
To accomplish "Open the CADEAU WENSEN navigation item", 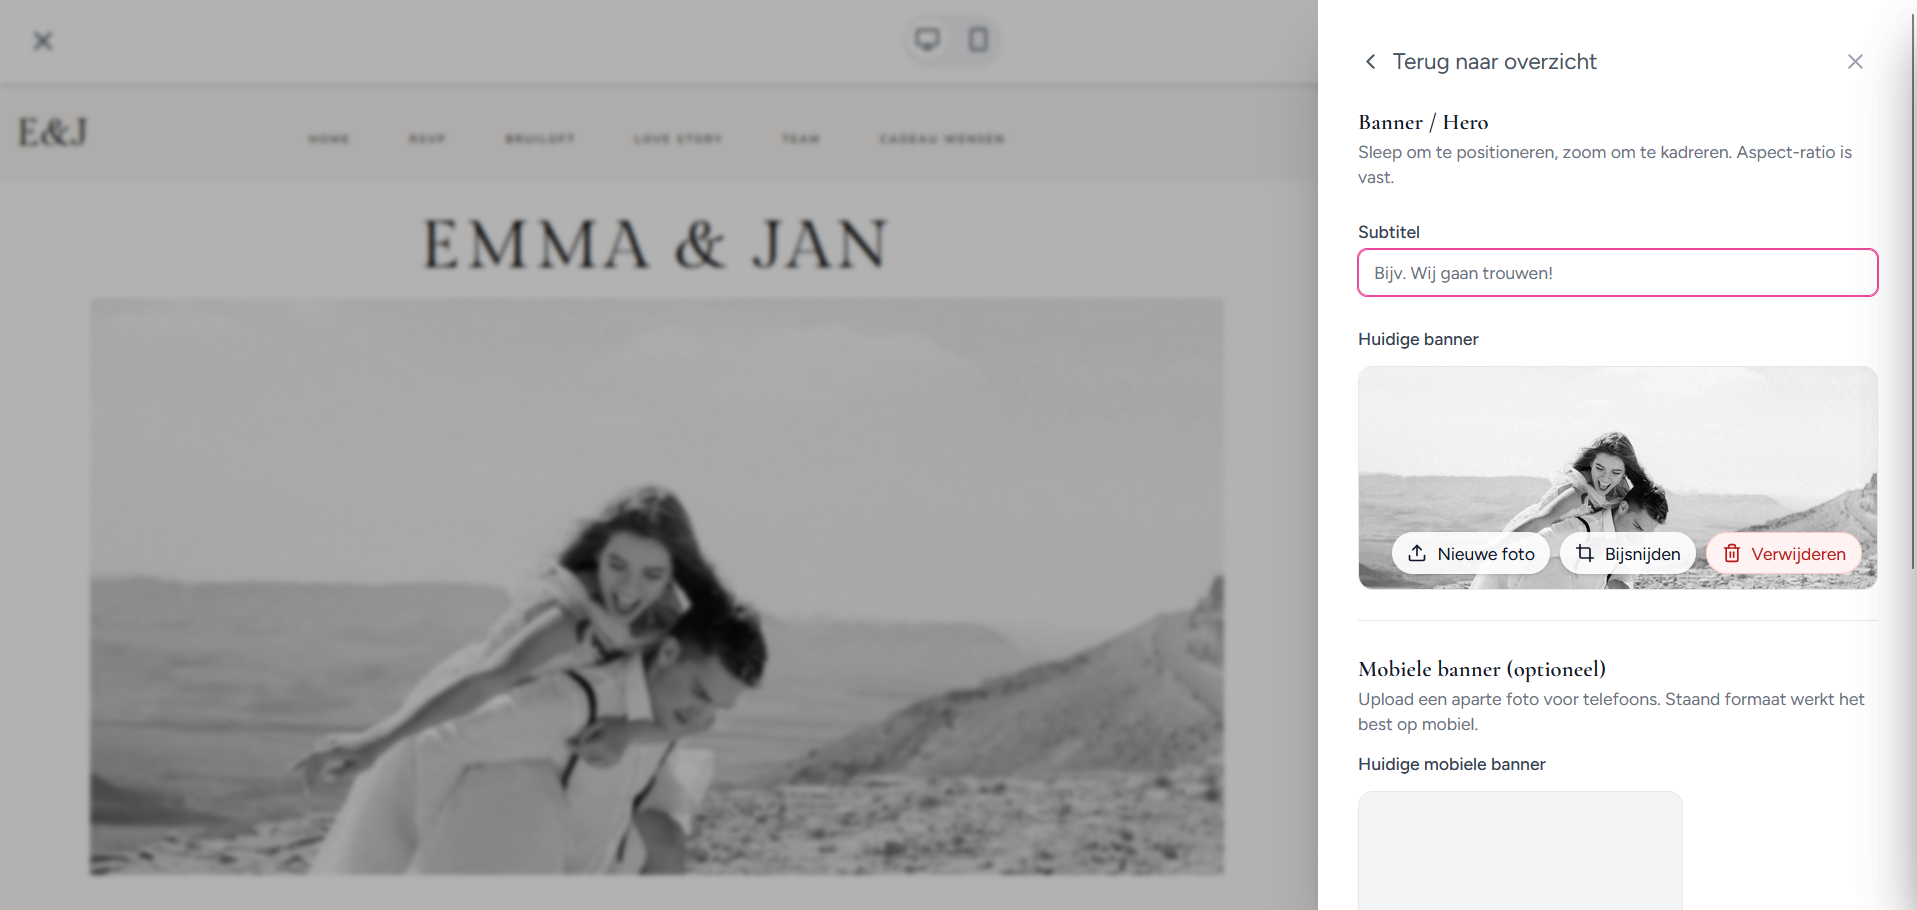I will point(942,139).
